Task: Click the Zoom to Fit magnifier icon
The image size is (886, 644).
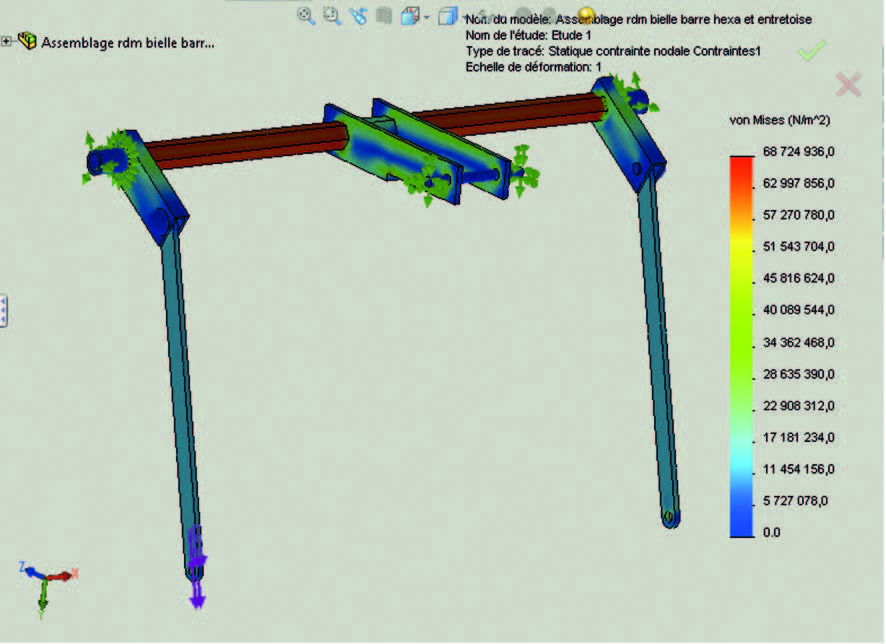Action: tap(307, 16)
